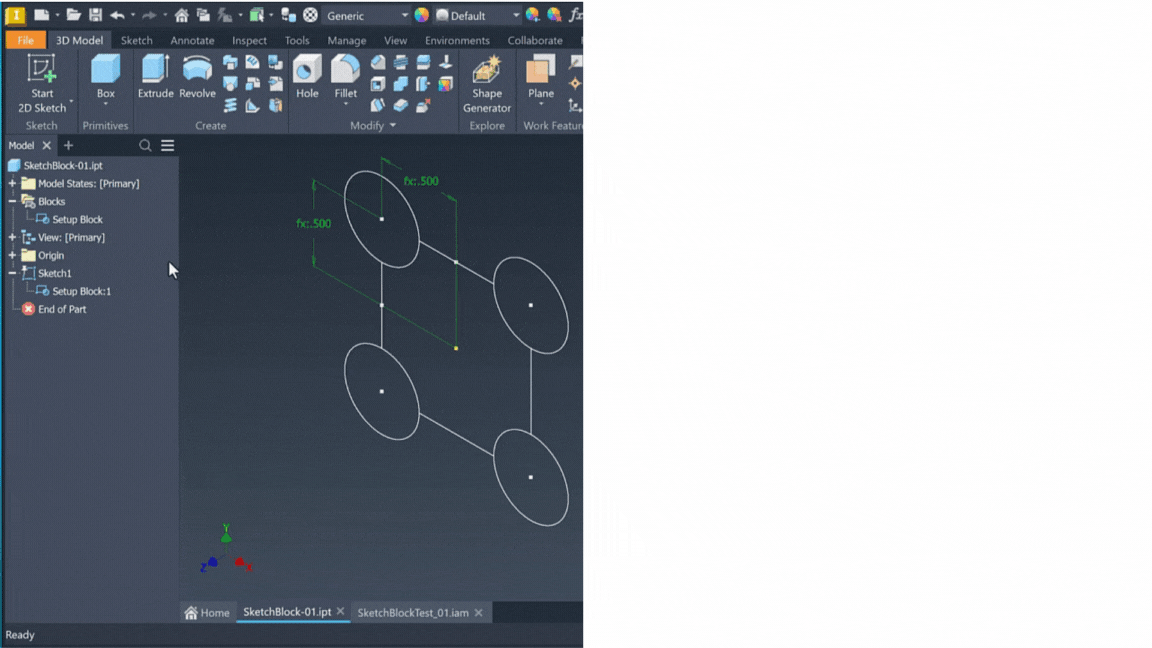The height and width of the screenshot is (648, 1152).
Task: Switch to the Sketch ribbon tab
Action: (136, 41)
